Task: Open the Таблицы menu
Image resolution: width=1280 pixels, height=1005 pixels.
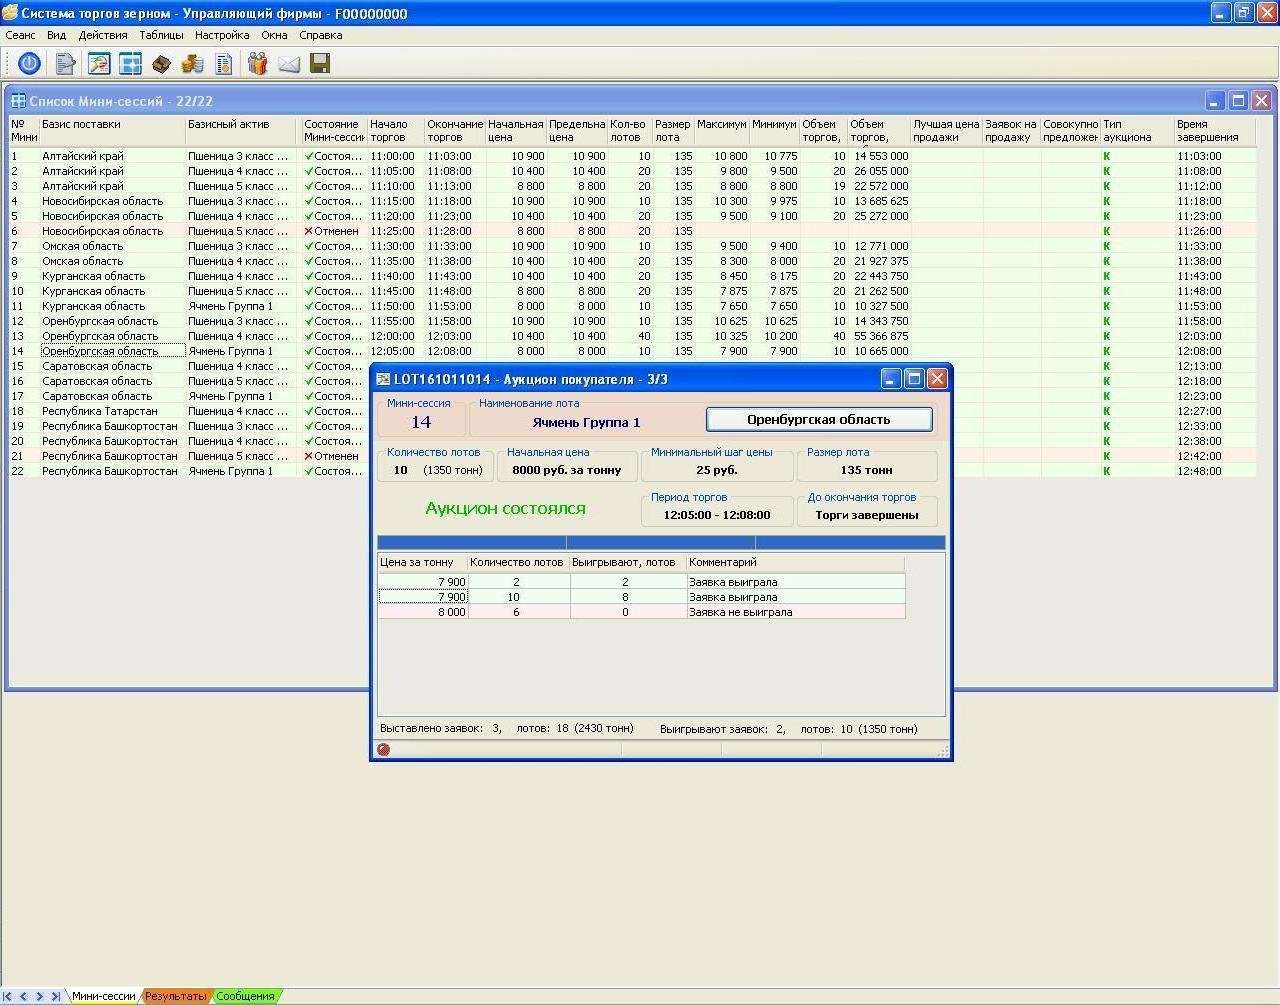Action: (161, 35)
